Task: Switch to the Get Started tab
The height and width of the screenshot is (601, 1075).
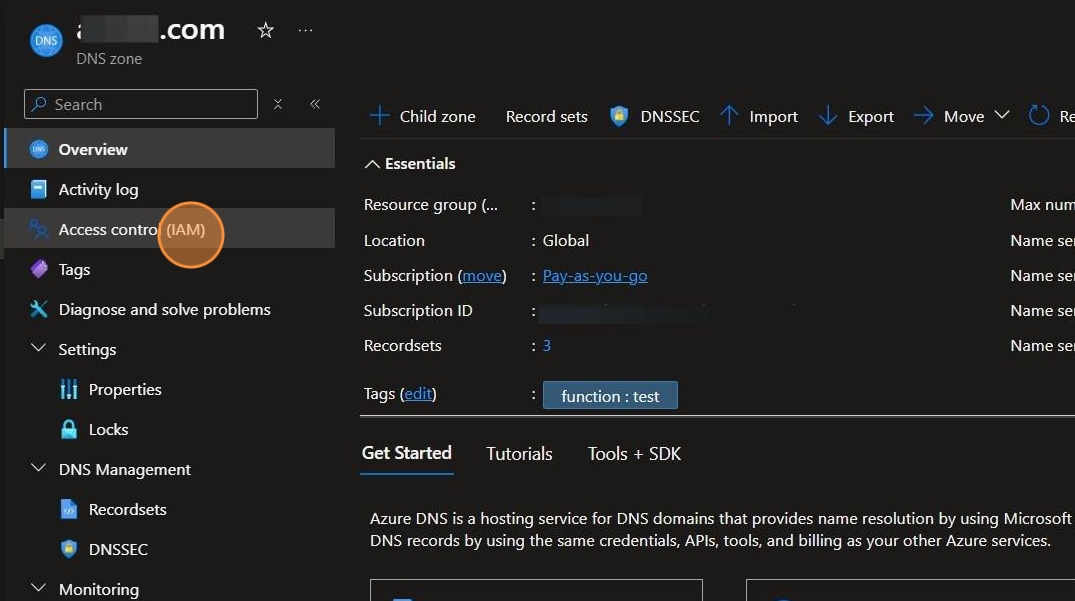Action: [407, 453]
